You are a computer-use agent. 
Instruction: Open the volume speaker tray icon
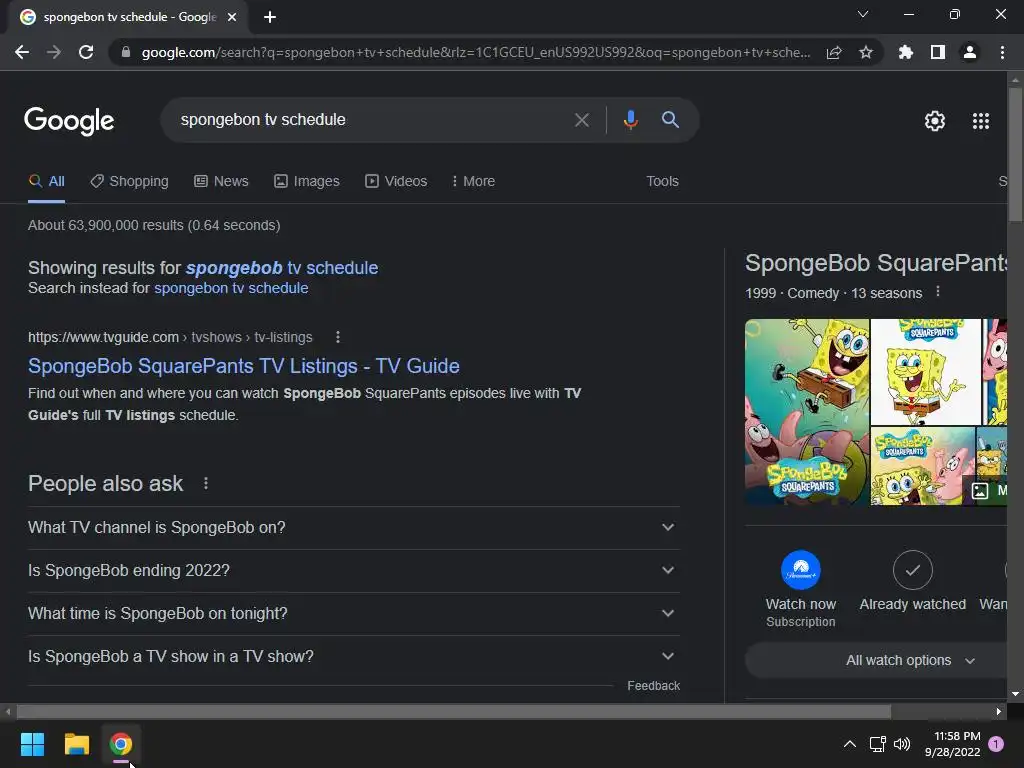coord(902,744)
